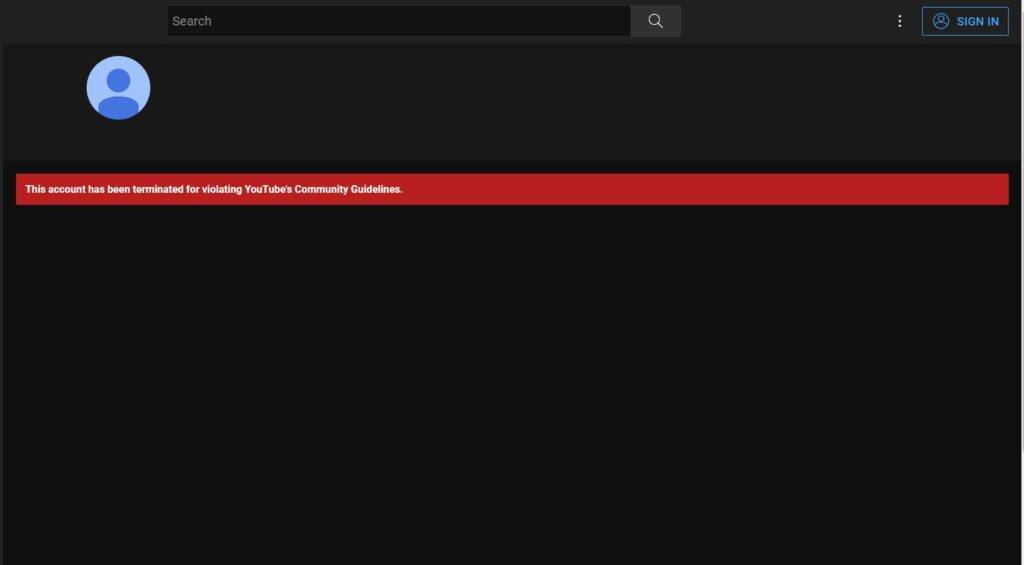Click the YouTube Search input field

point(399,21)
